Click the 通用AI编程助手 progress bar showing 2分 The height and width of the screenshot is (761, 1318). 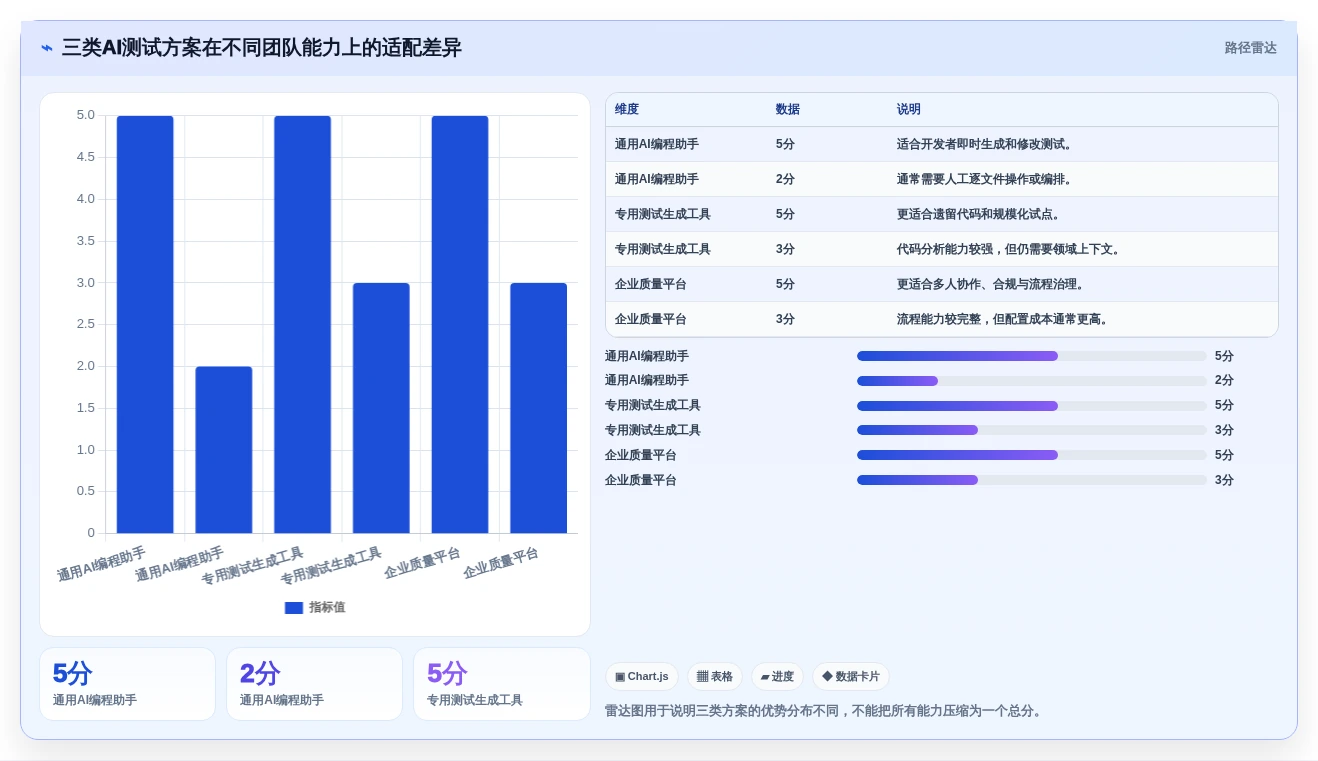1032,381
